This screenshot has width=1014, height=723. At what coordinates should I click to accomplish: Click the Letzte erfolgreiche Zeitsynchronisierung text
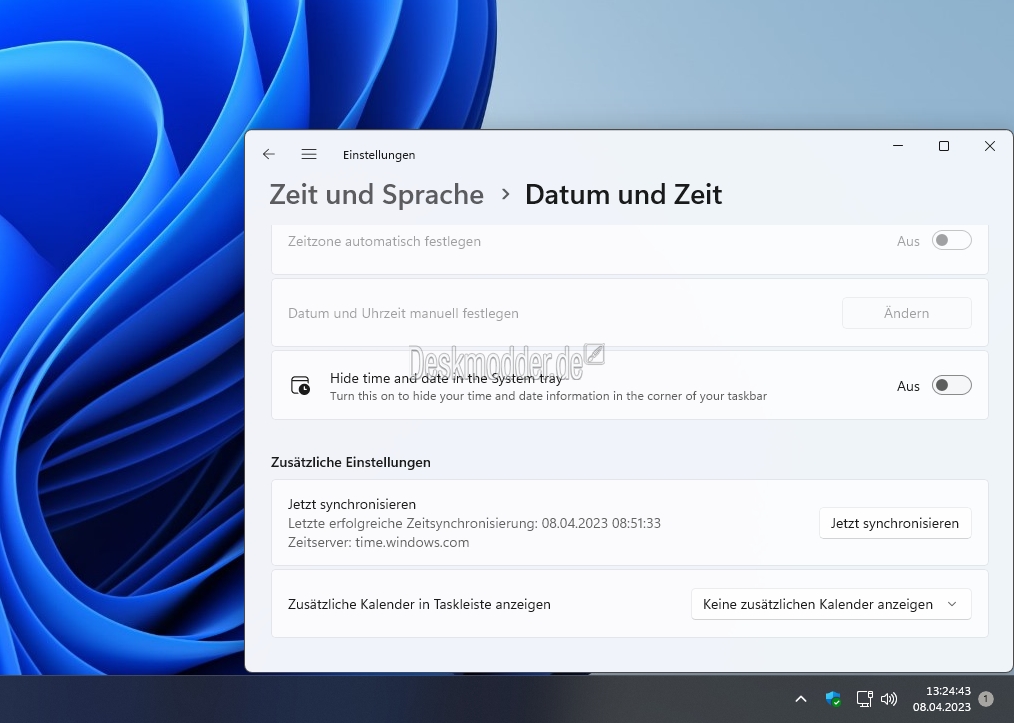tap(474, 523)
